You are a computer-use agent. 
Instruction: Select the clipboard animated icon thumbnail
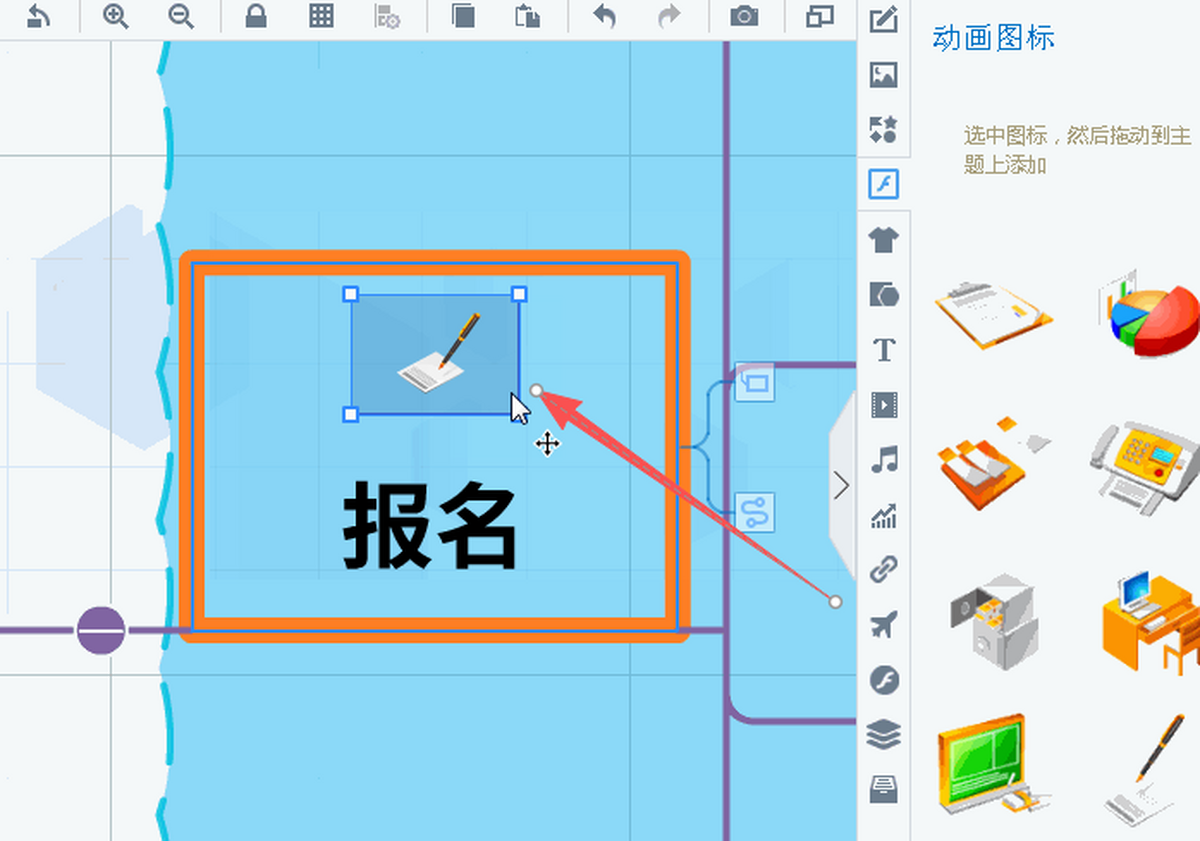tap(993, 313)
